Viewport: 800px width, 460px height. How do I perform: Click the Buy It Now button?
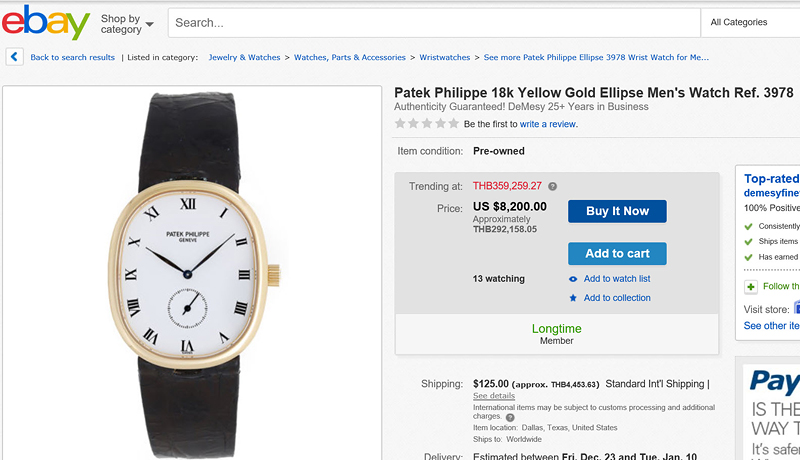tap(617, 211)
